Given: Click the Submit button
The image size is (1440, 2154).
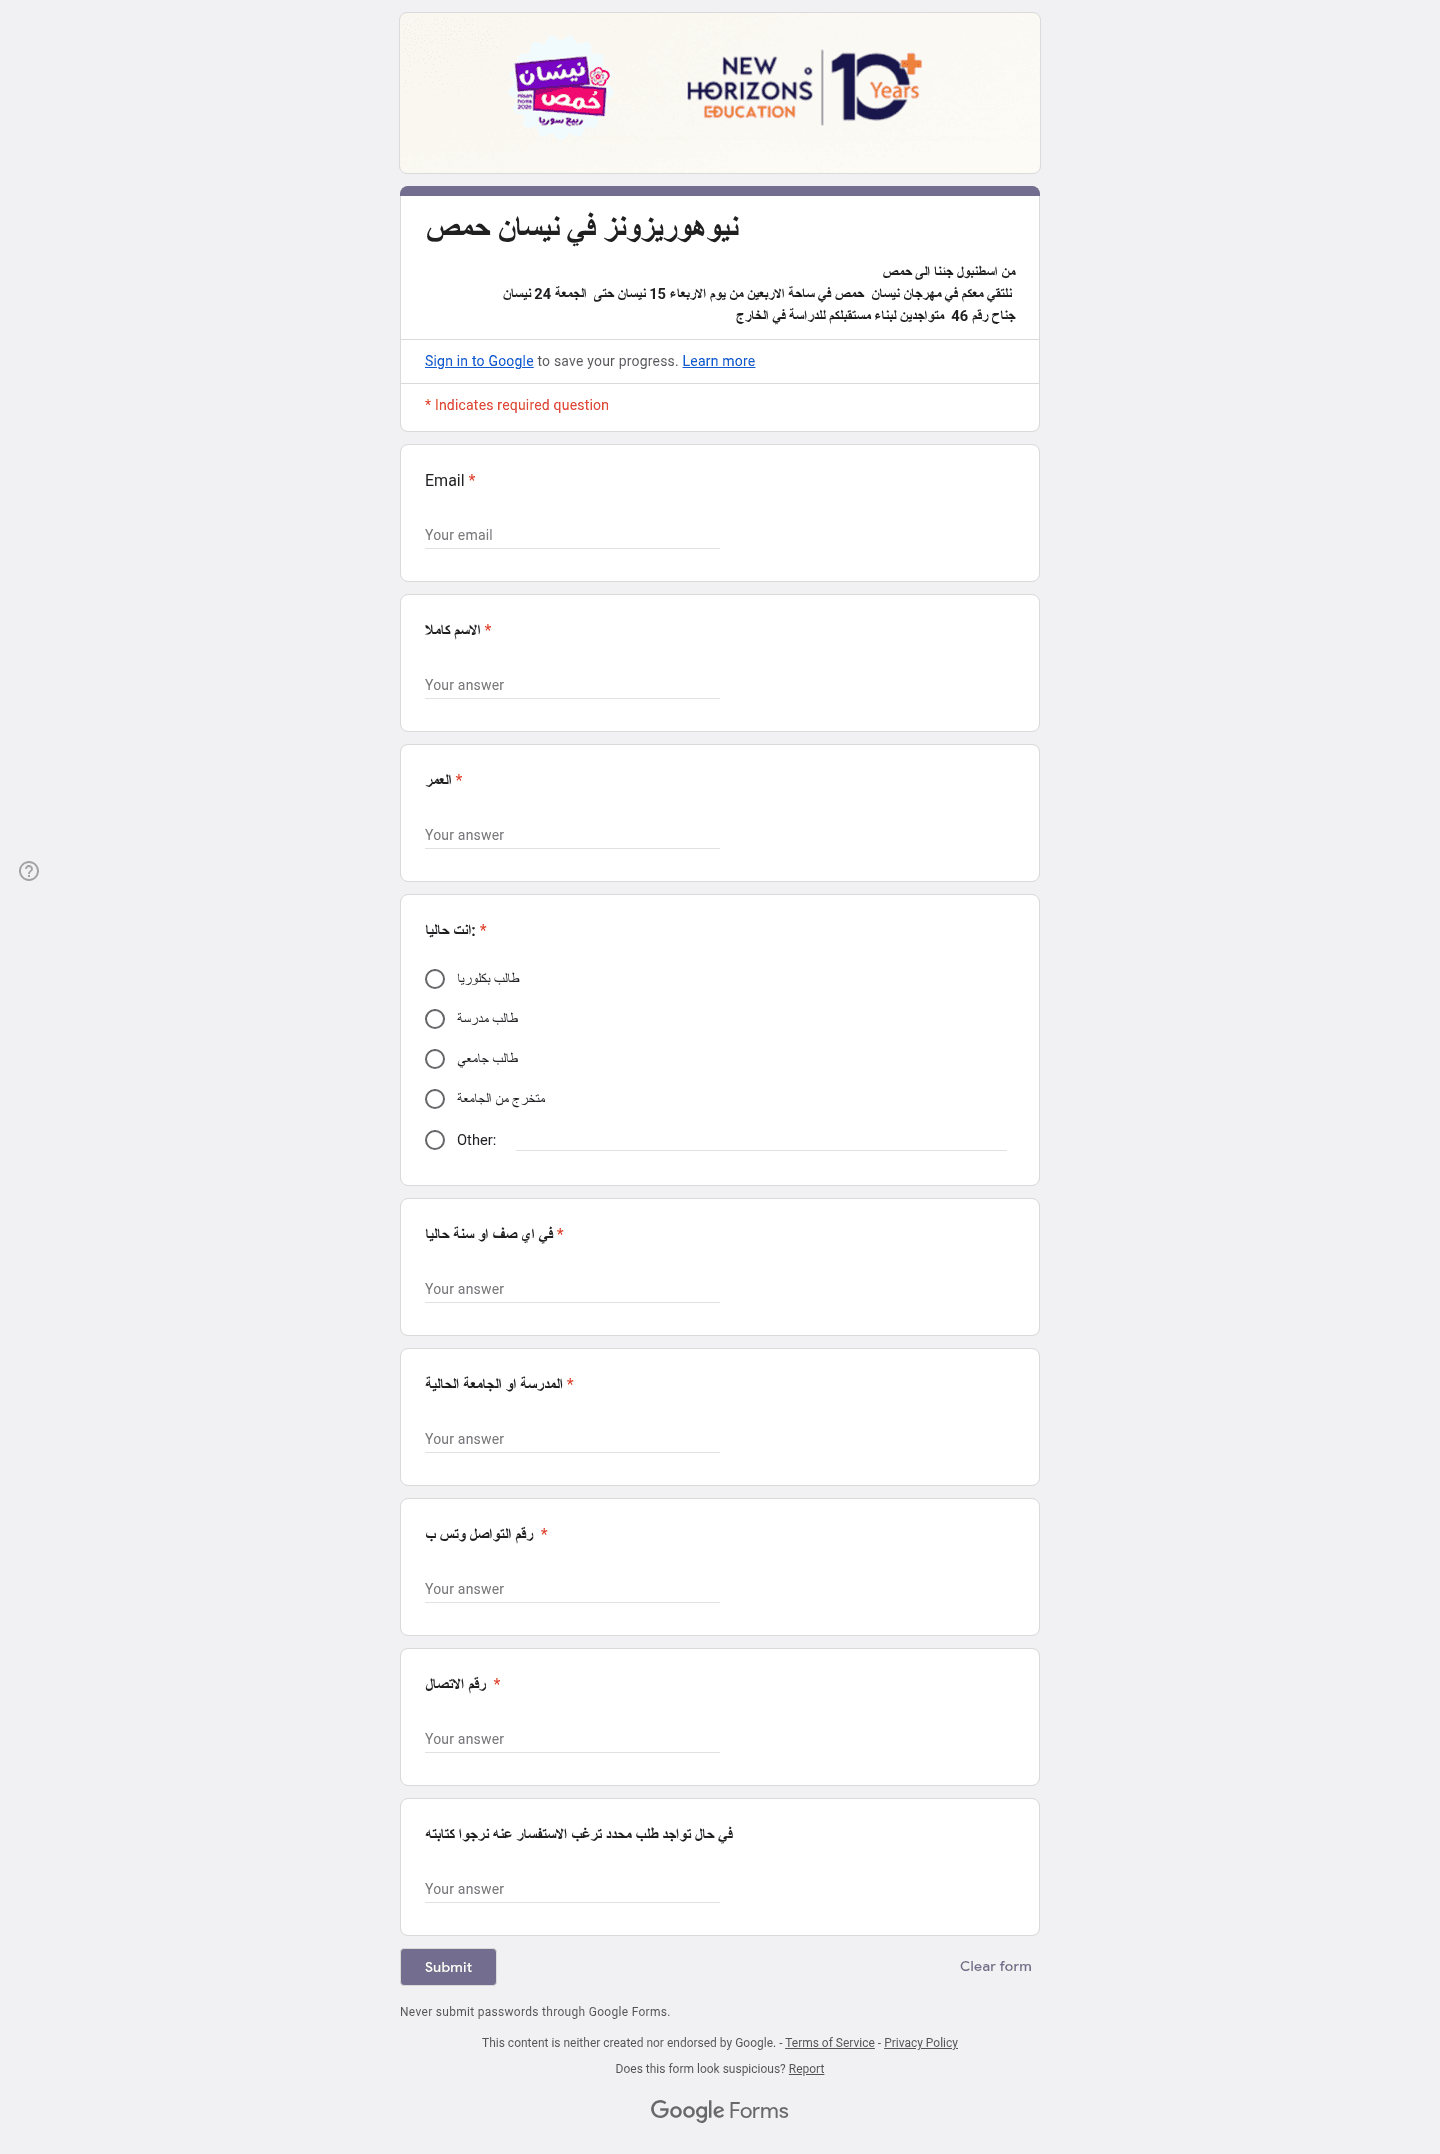Looking at the screenshot, I should (448, 1967).
